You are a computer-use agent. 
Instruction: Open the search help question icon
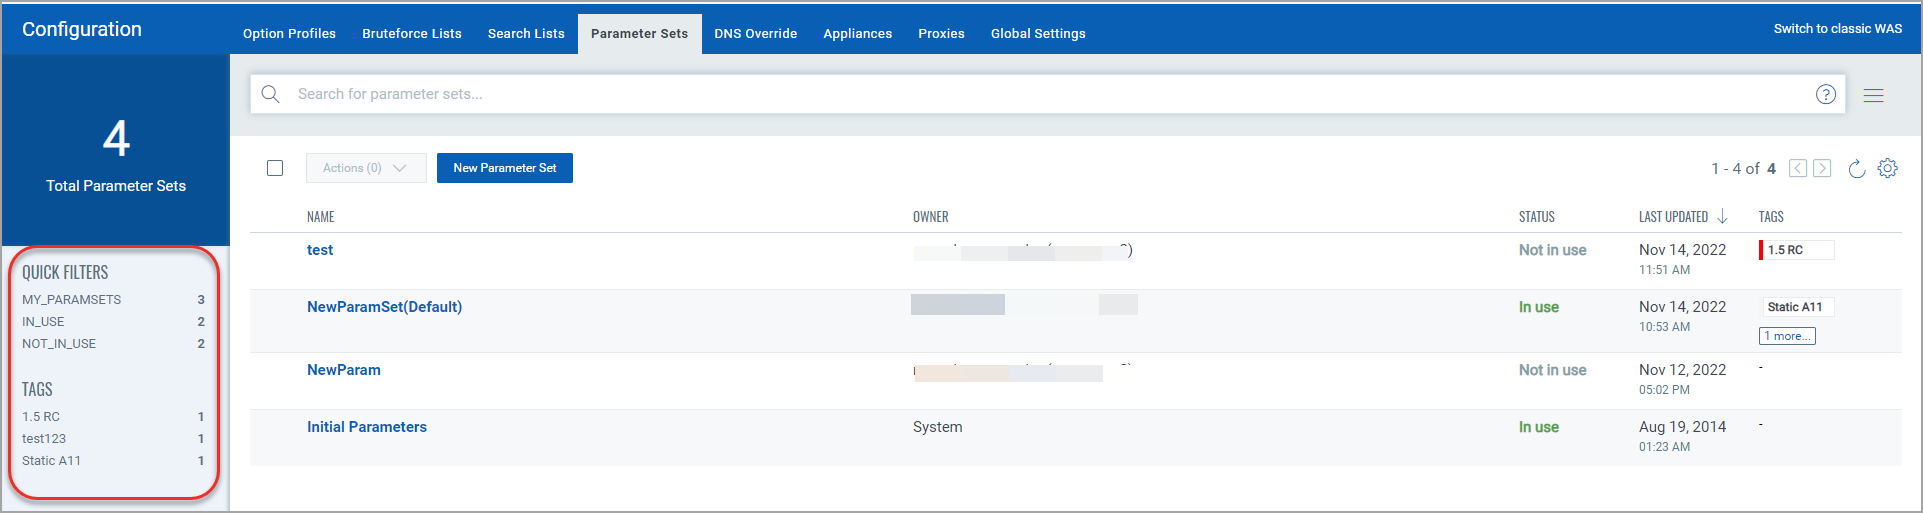1826,94
